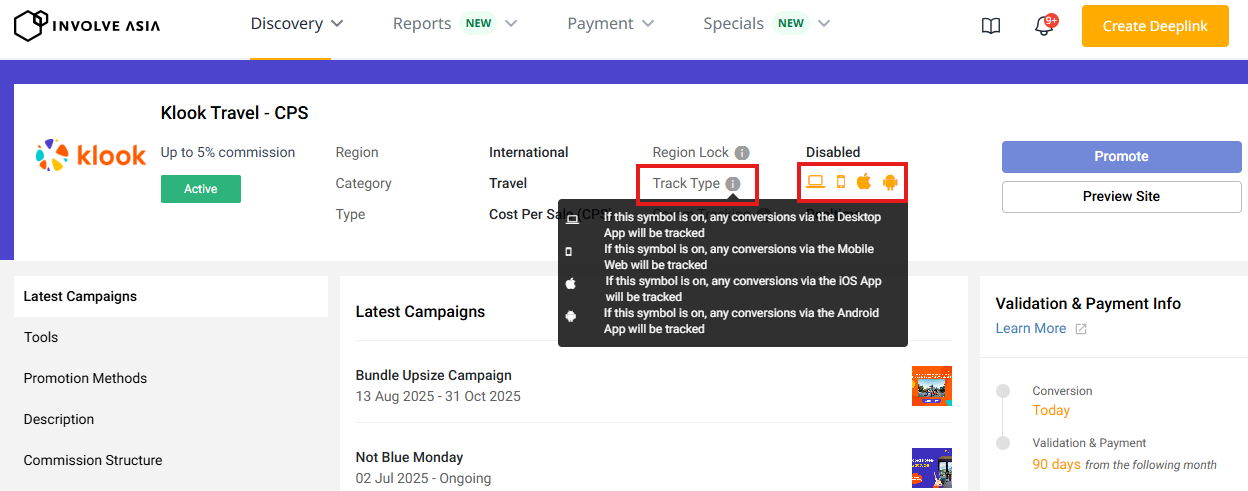This screenshot has height=491, width=1248.
Task: Open the Not Blue Monday campaign
Action: pos(410,457)
